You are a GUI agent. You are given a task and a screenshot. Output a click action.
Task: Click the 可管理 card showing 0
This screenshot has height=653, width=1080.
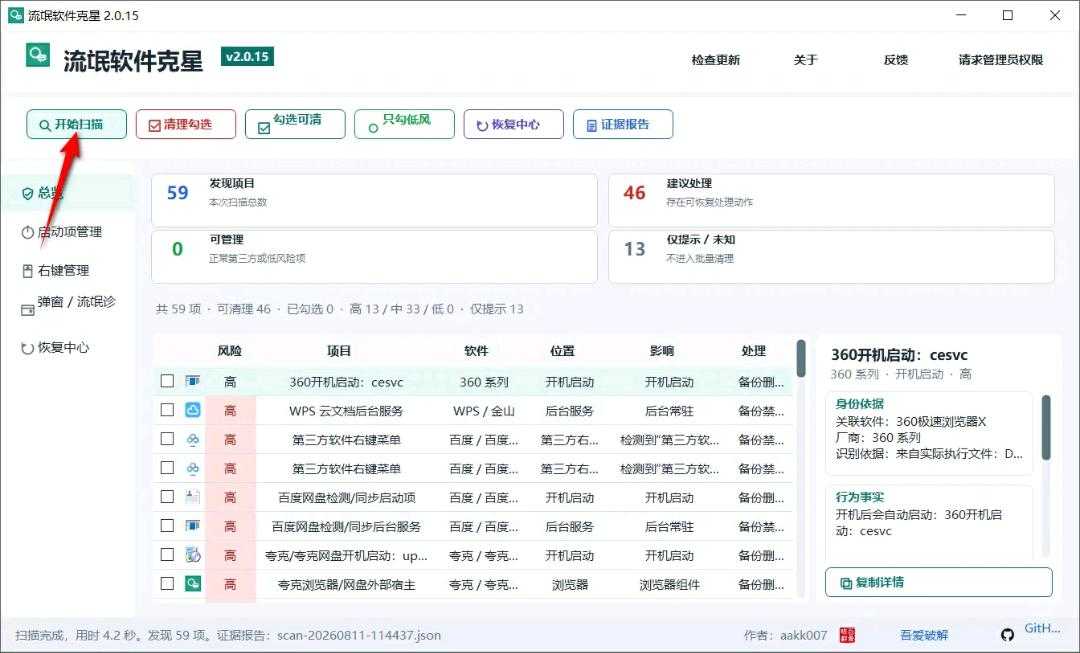coord(374,256)
